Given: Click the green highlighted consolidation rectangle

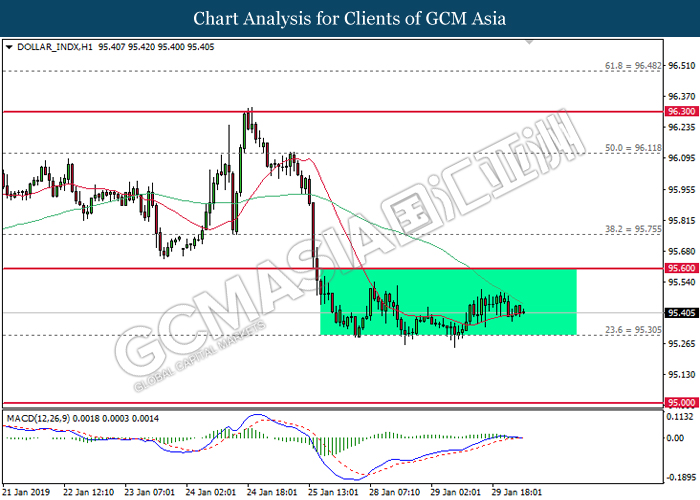Looking at the screenshot, I should (x=448, y=302).
